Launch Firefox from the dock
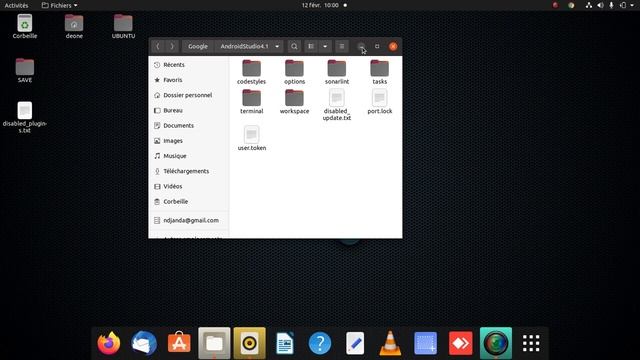Image resolution: width=640 pixels, height=360 pixels. point(109,343)
